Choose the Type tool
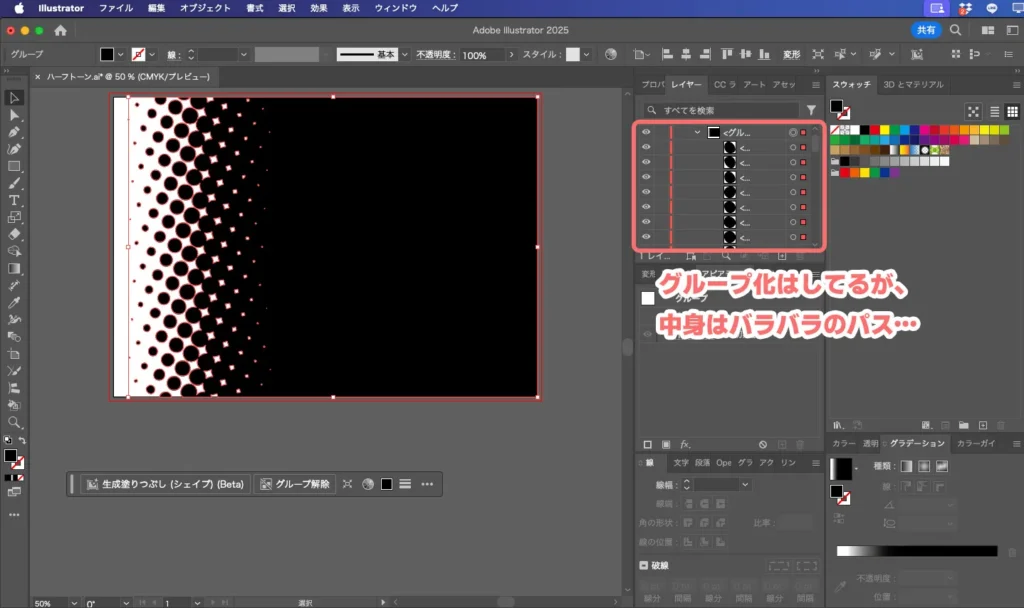 (x=14, y=200)
